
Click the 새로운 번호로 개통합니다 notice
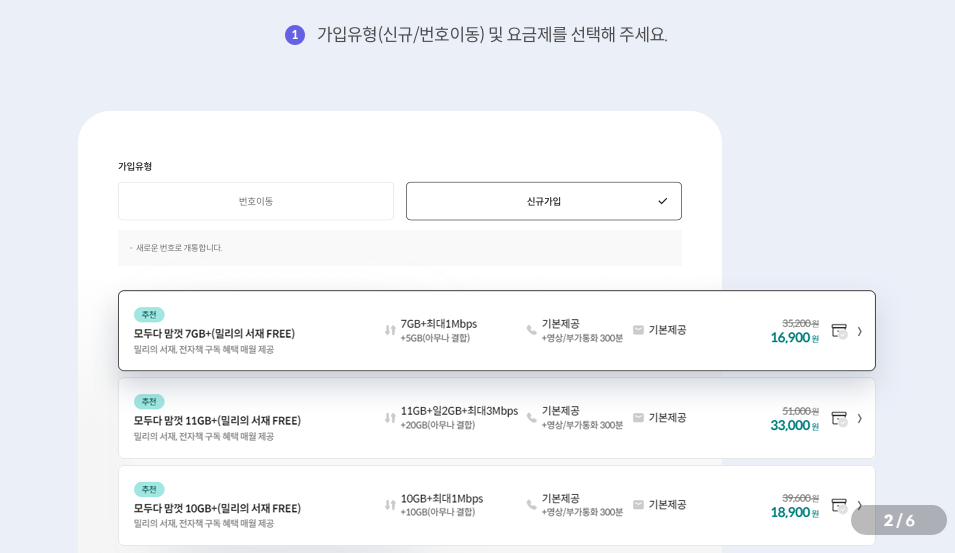[x=179, y=248]
